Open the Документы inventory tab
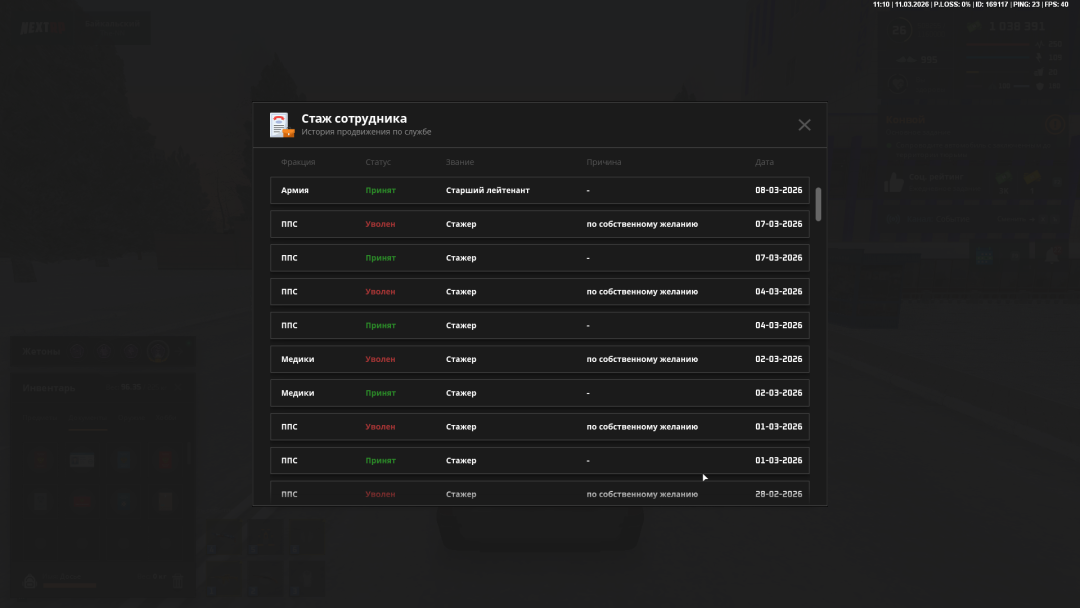 pyautogui.click(x=88, y=417)
